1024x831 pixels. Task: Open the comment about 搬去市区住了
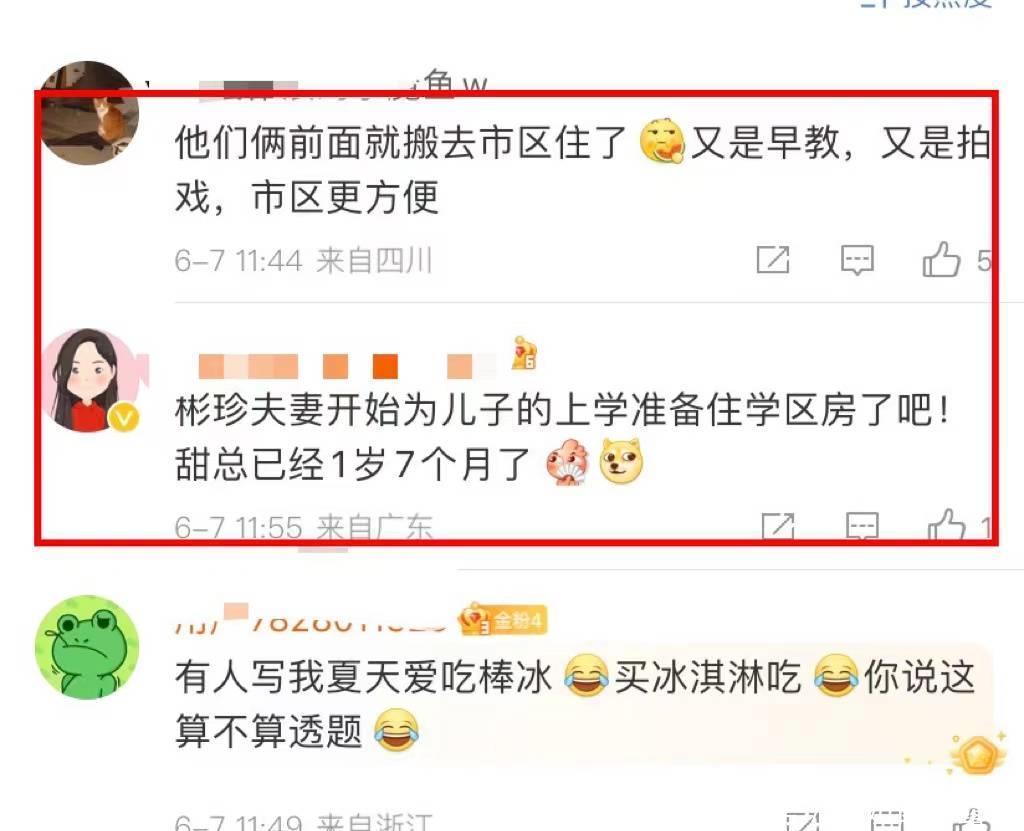583,169
